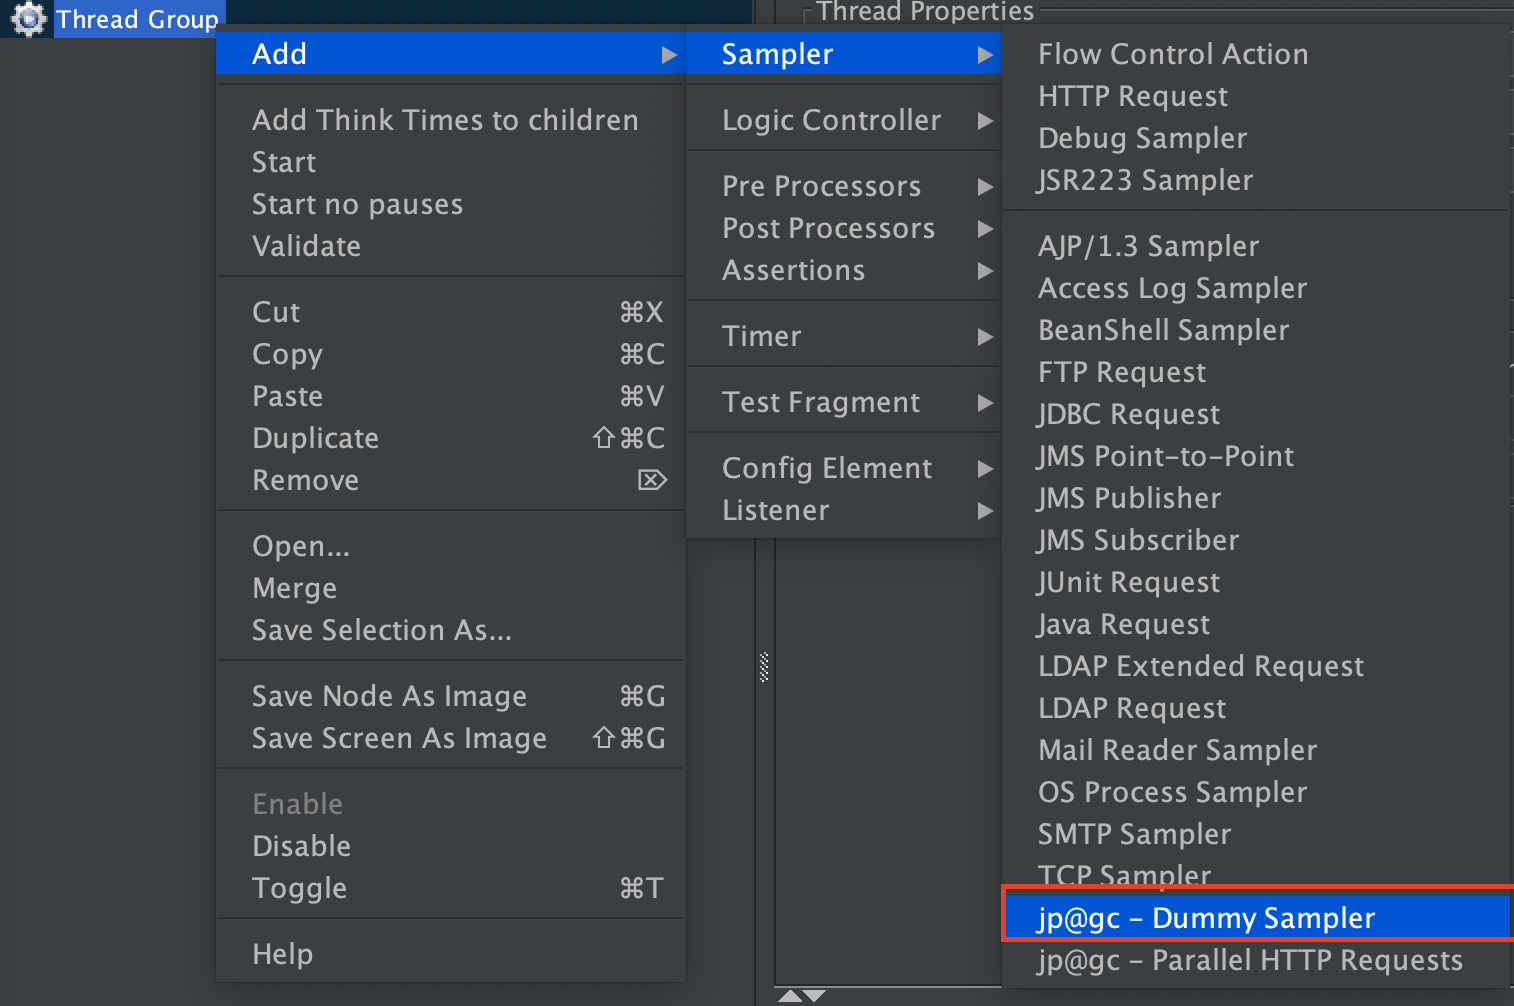
Task: Expand the Logic Controller submenu
Action: (x=844, y=120)
